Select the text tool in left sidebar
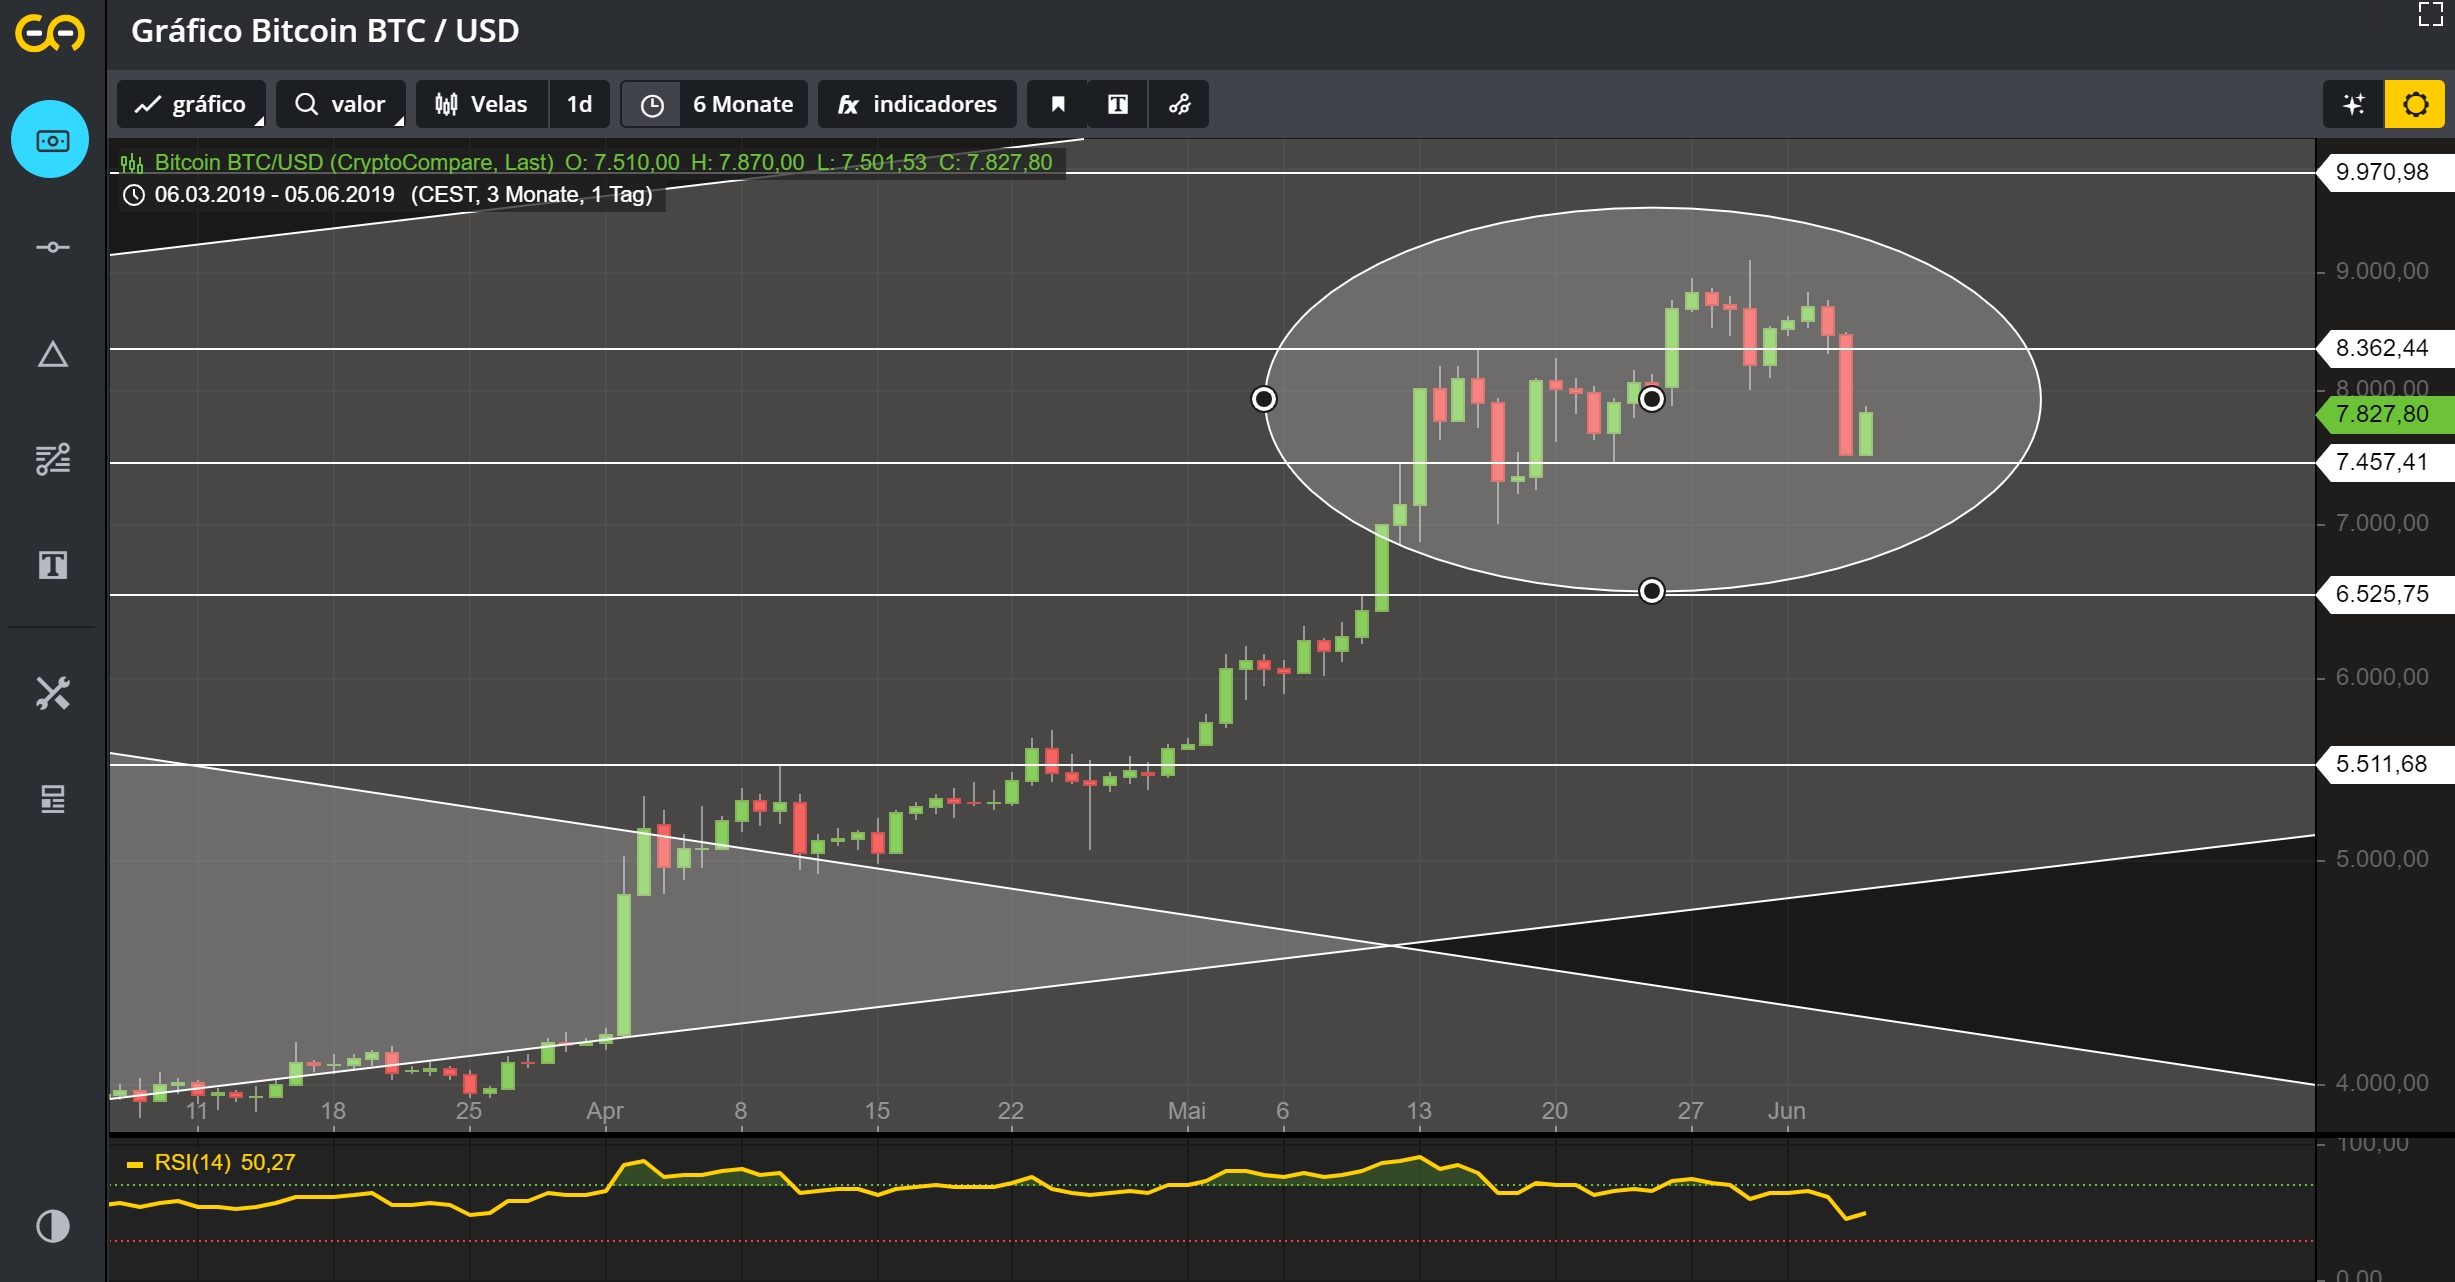The image size is (2455, 1282). [x=52, y=565]
